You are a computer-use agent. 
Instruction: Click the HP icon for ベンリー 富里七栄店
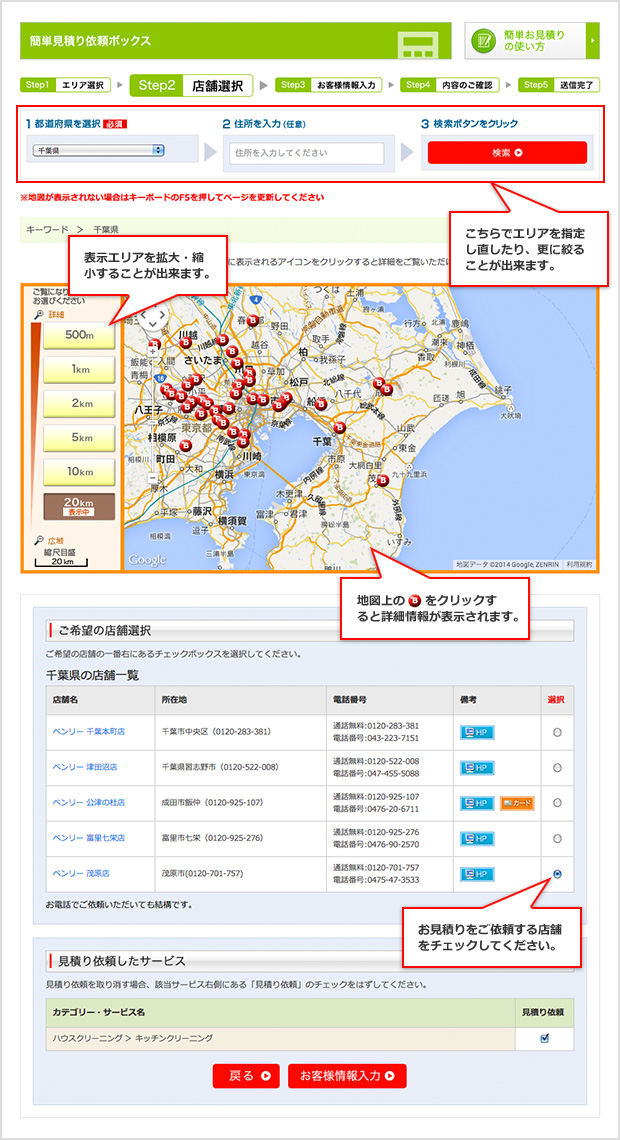[477, 839]
